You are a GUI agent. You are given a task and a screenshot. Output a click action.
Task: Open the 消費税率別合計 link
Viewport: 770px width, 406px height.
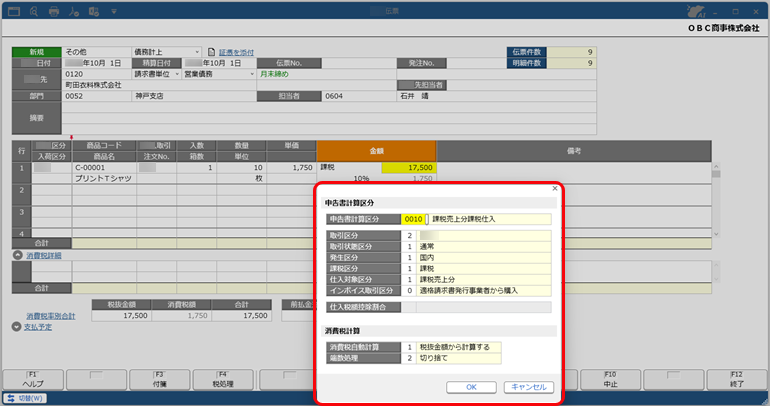coord(51,316)
